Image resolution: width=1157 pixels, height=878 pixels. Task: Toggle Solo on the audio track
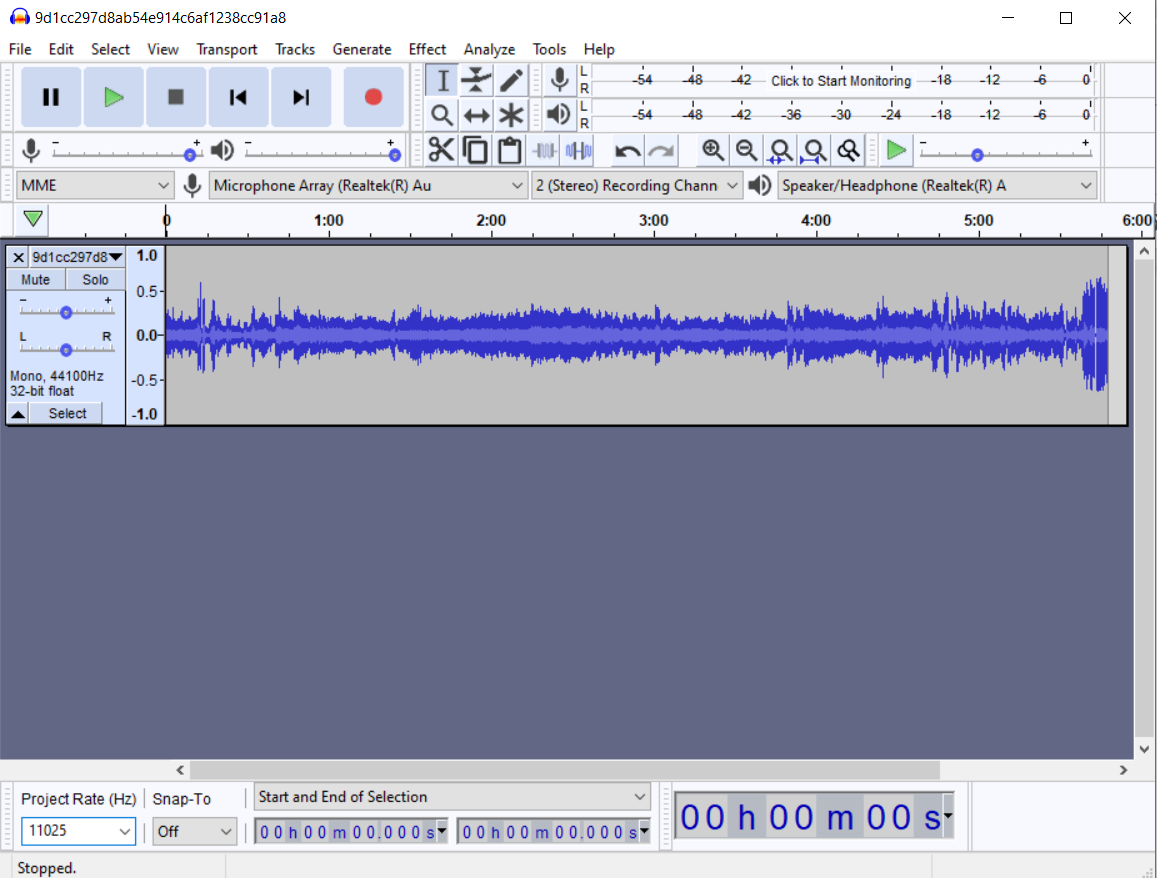(96, 280)
